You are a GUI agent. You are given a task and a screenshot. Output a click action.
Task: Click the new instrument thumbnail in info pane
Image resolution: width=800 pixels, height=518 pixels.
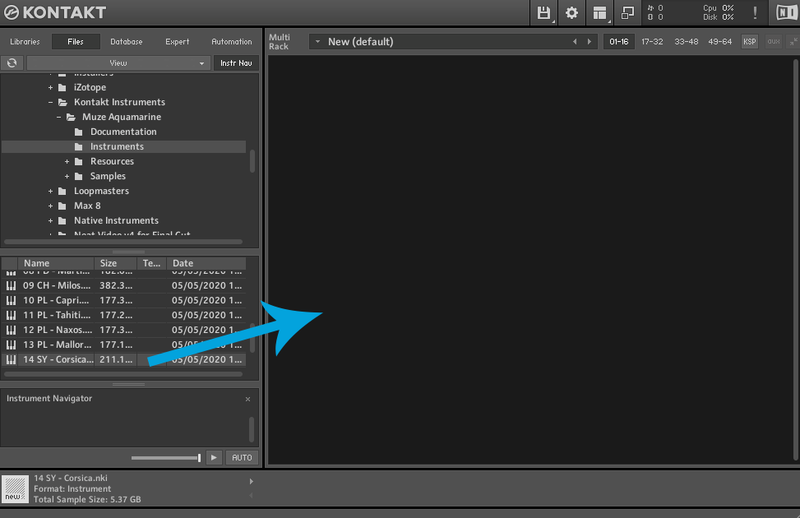tap(15, 489)
